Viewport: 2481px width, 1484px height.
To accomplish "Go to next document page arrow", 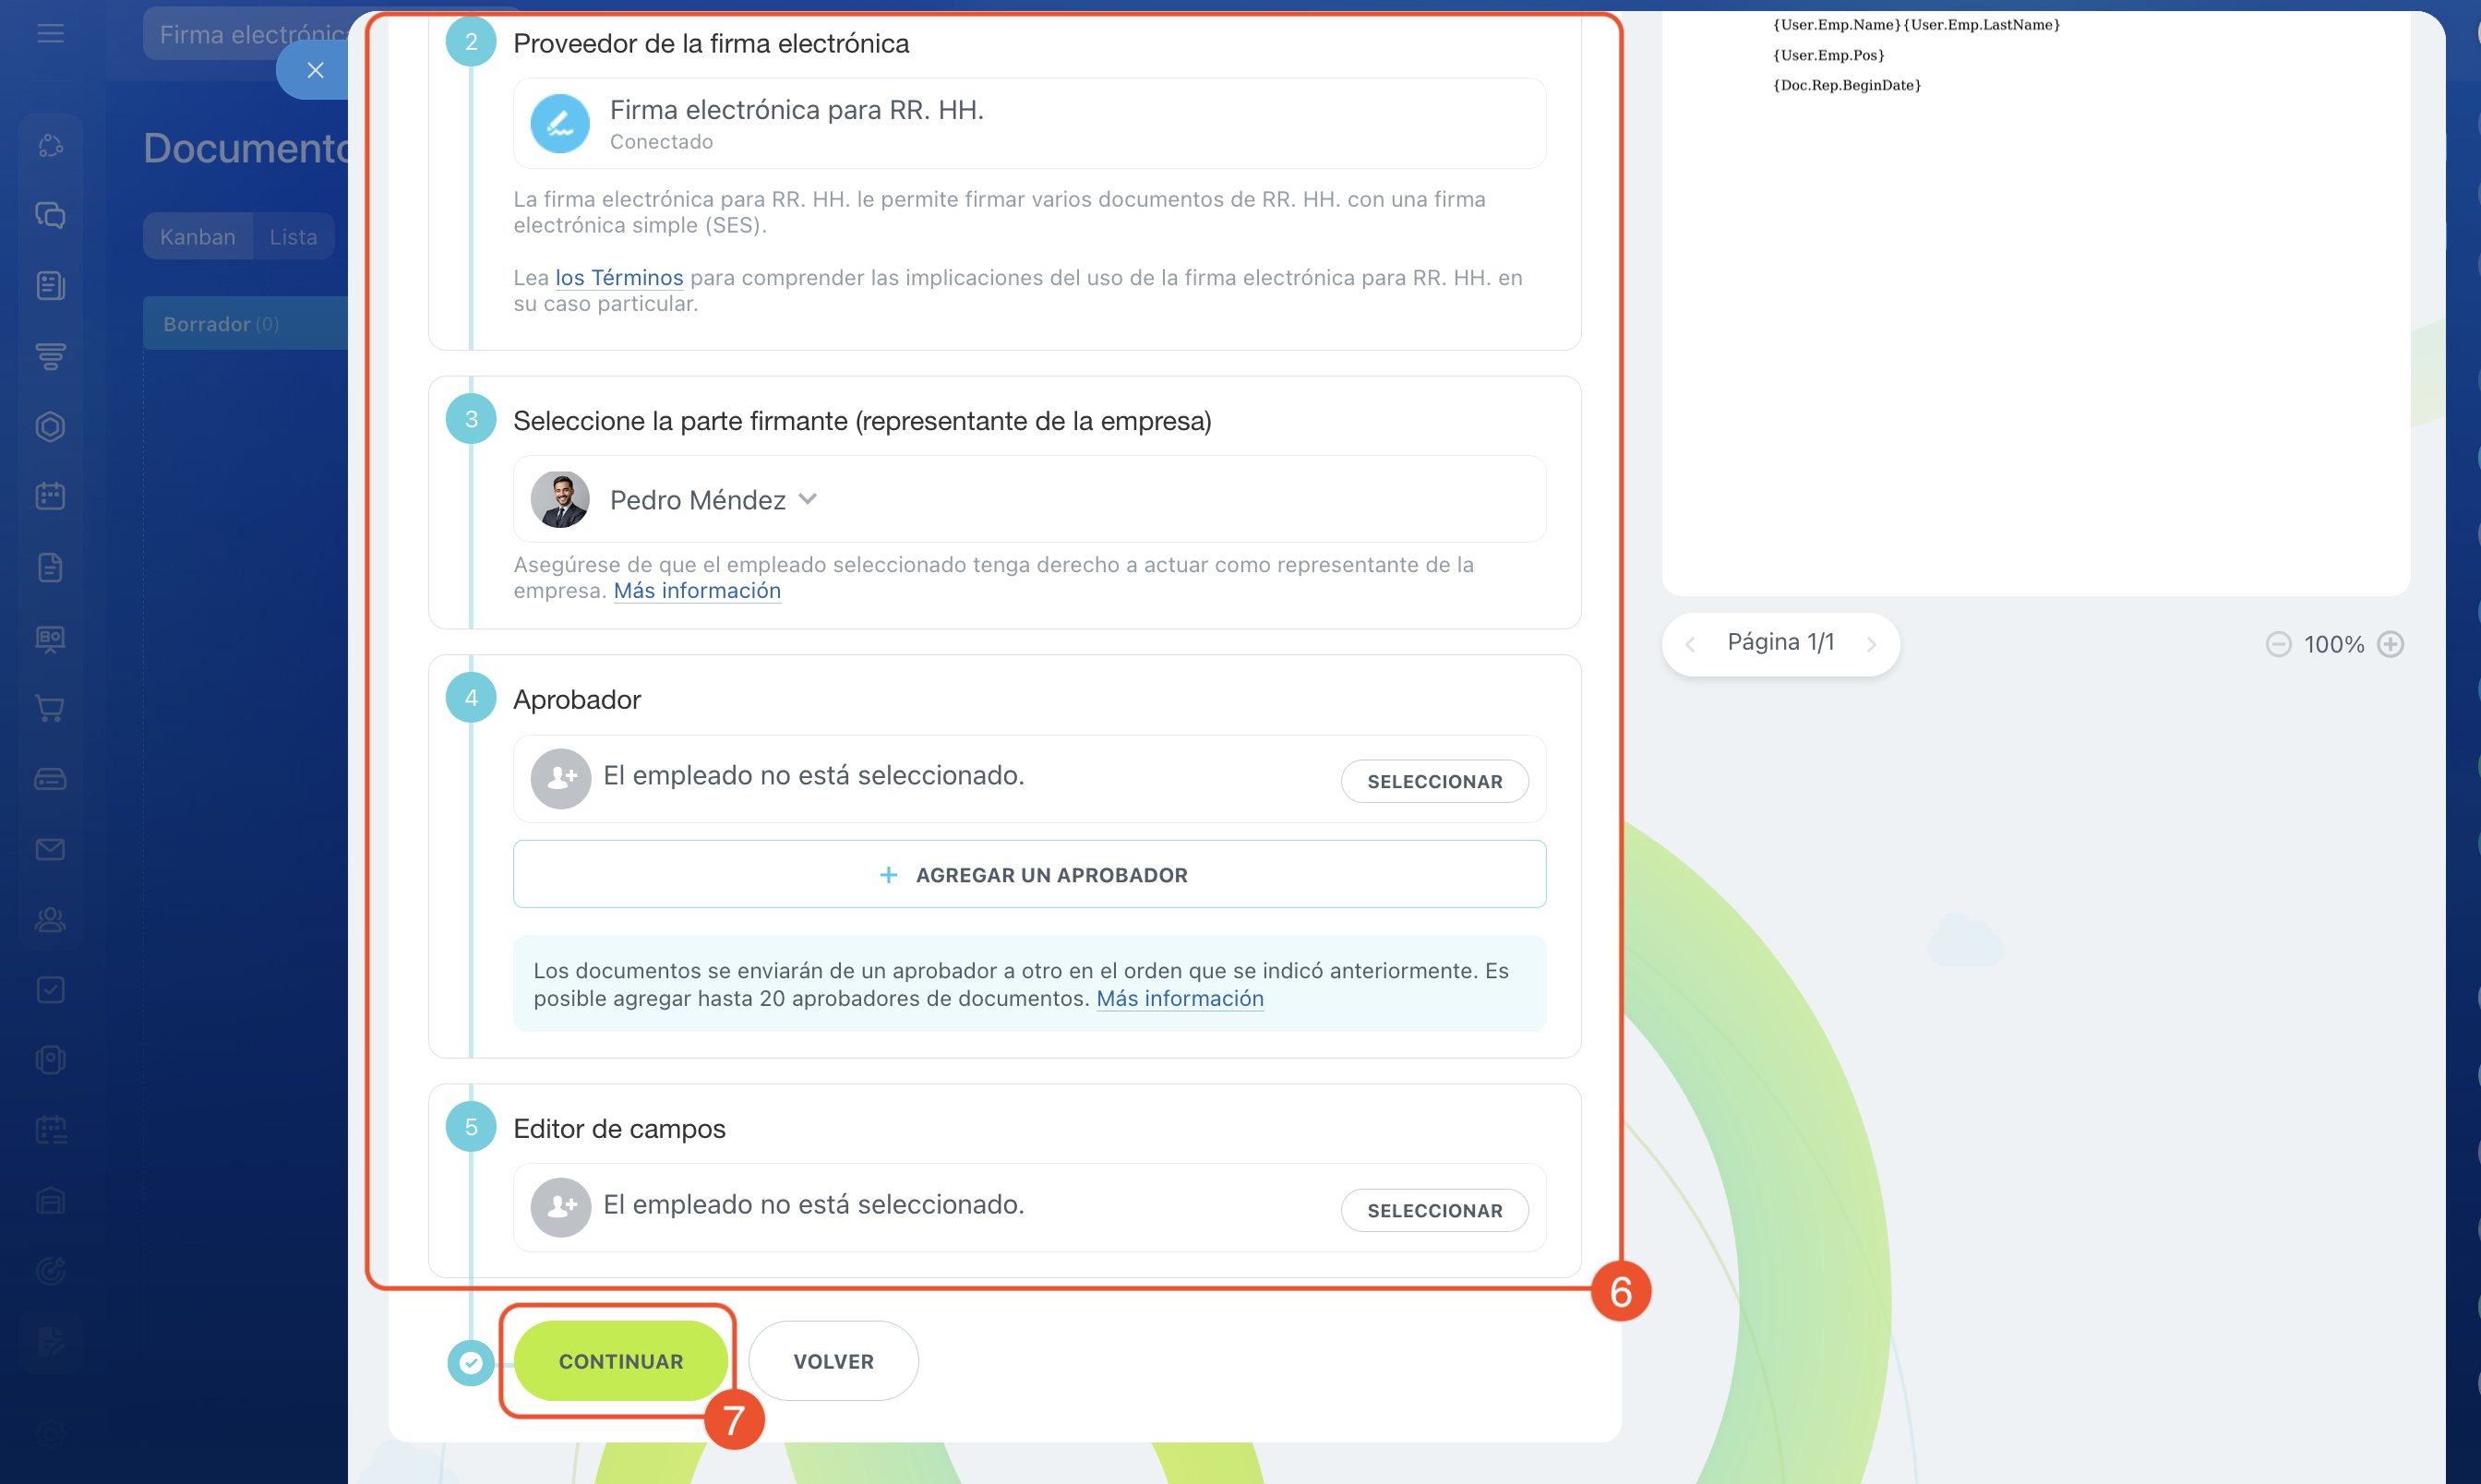I will click(x=1871, y=645).
